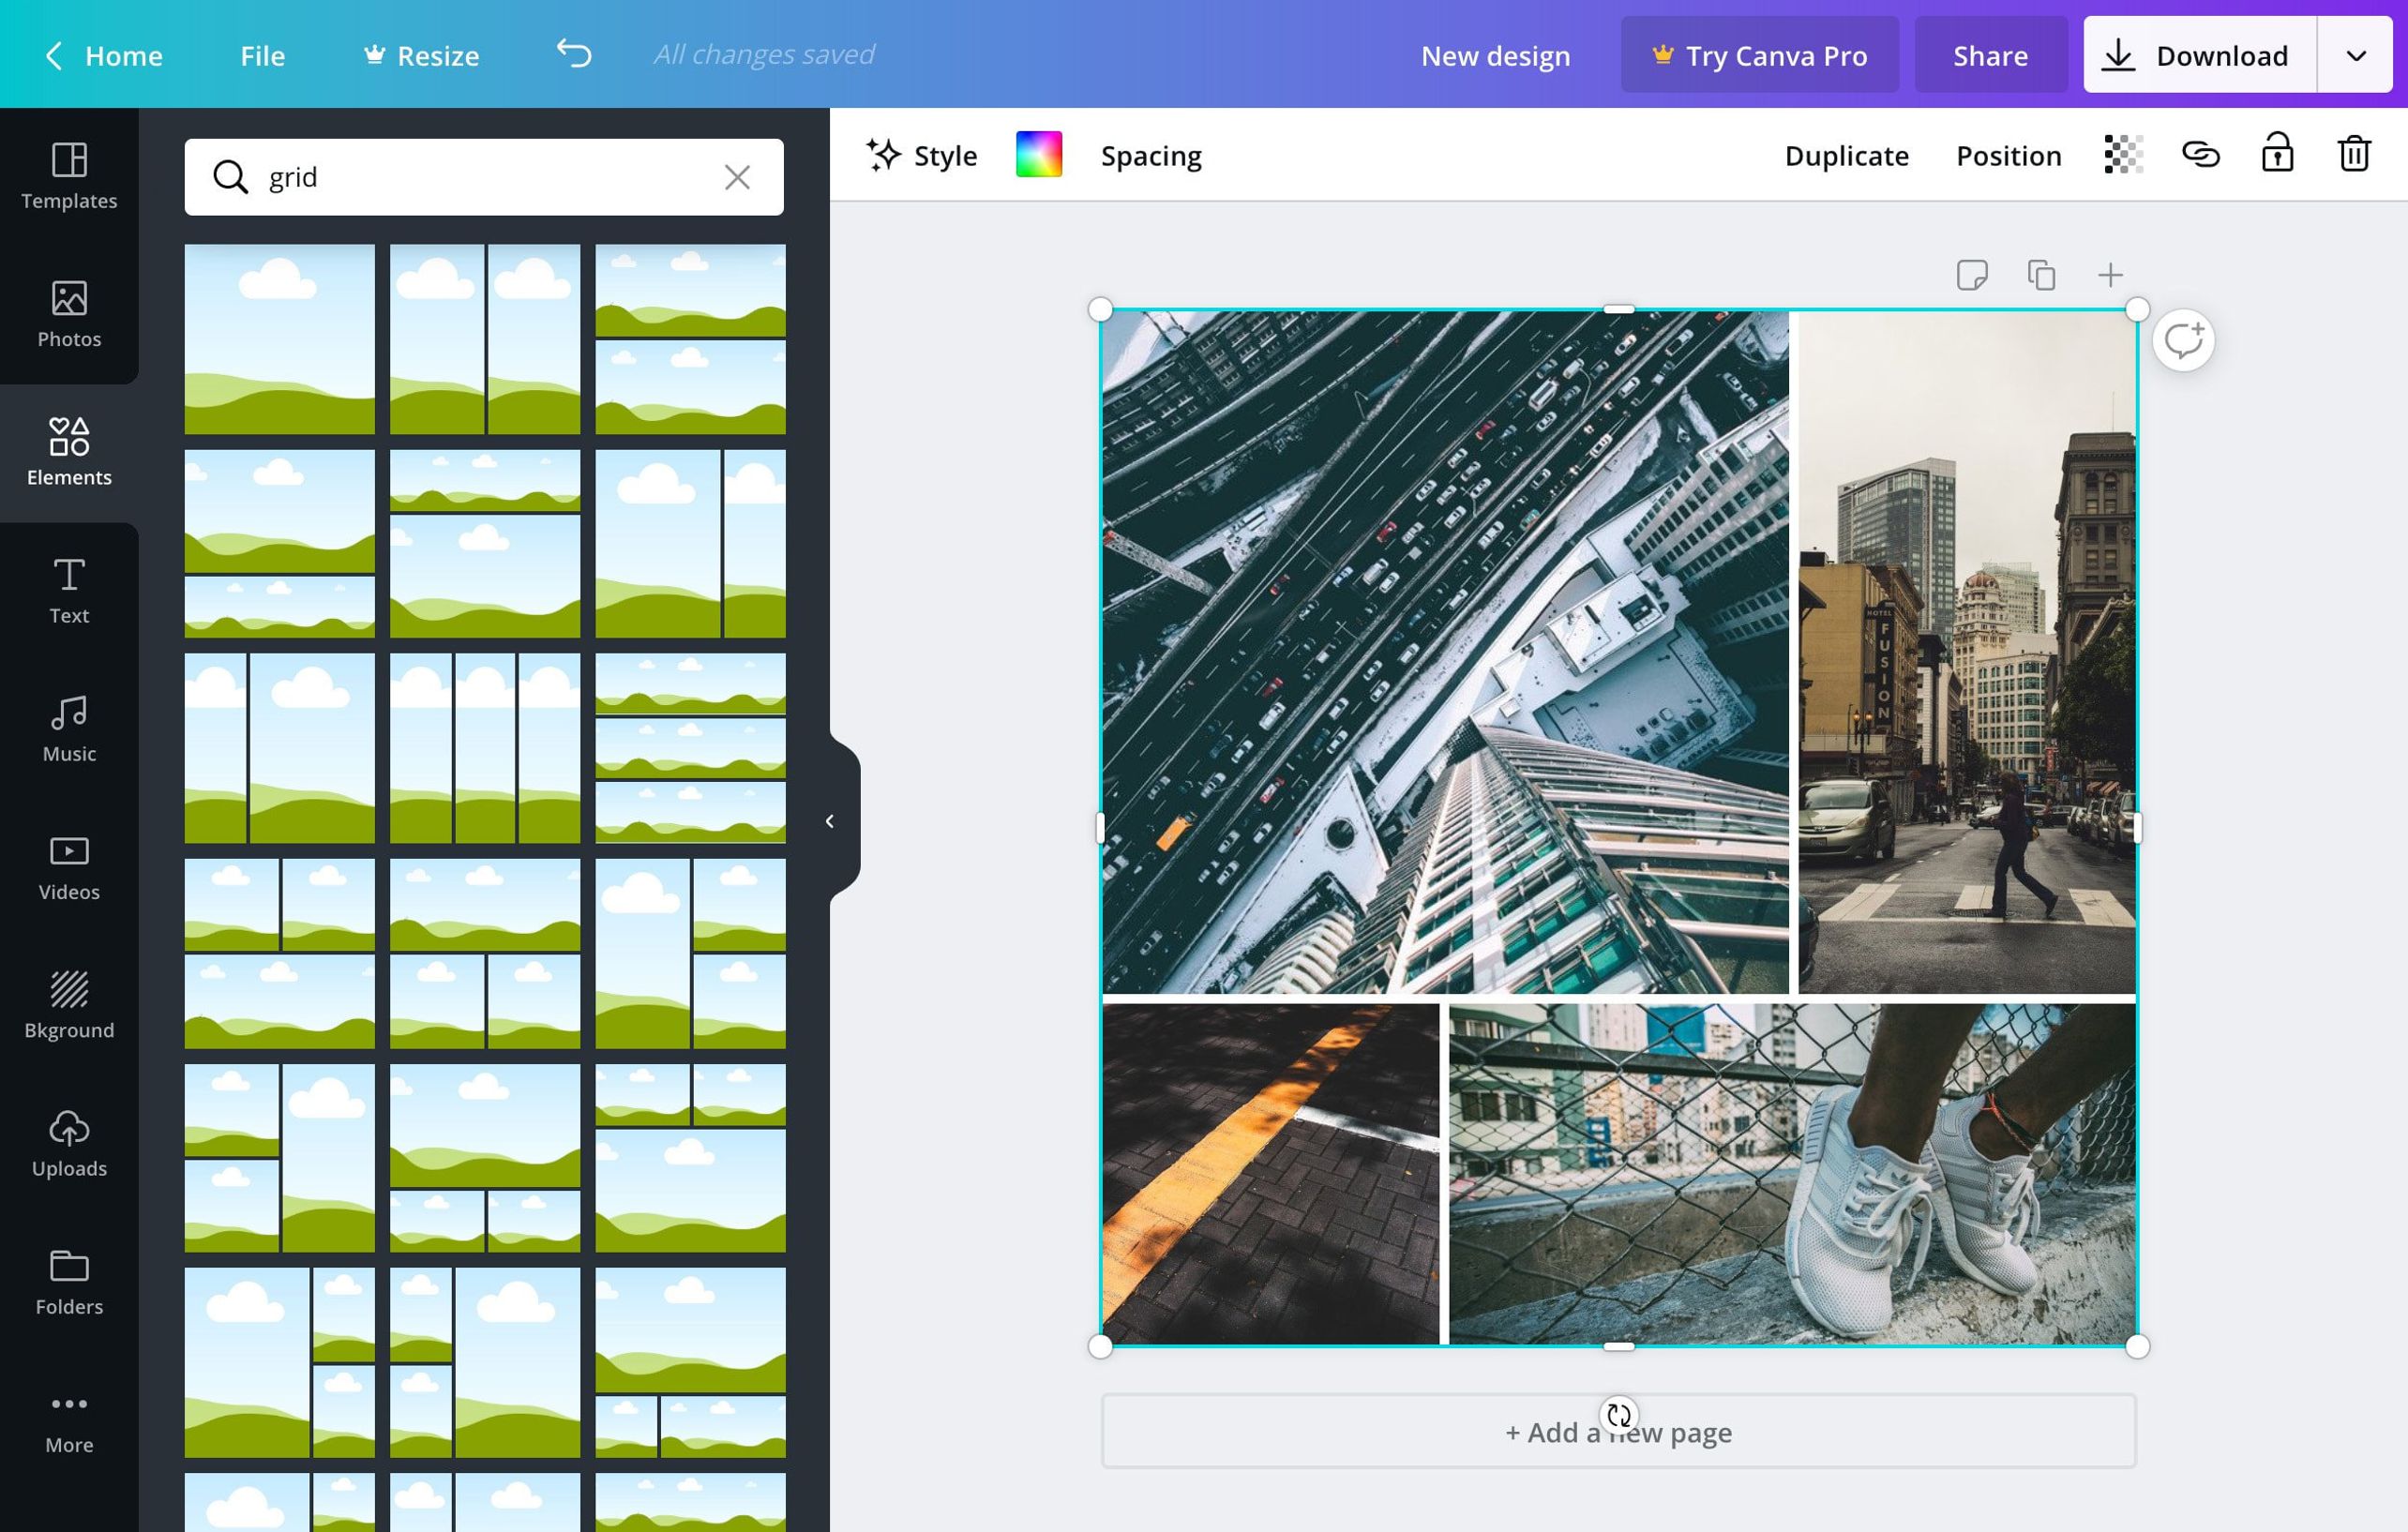Open the File menu
The image size is (2408, 1532).
coord(262,53)
